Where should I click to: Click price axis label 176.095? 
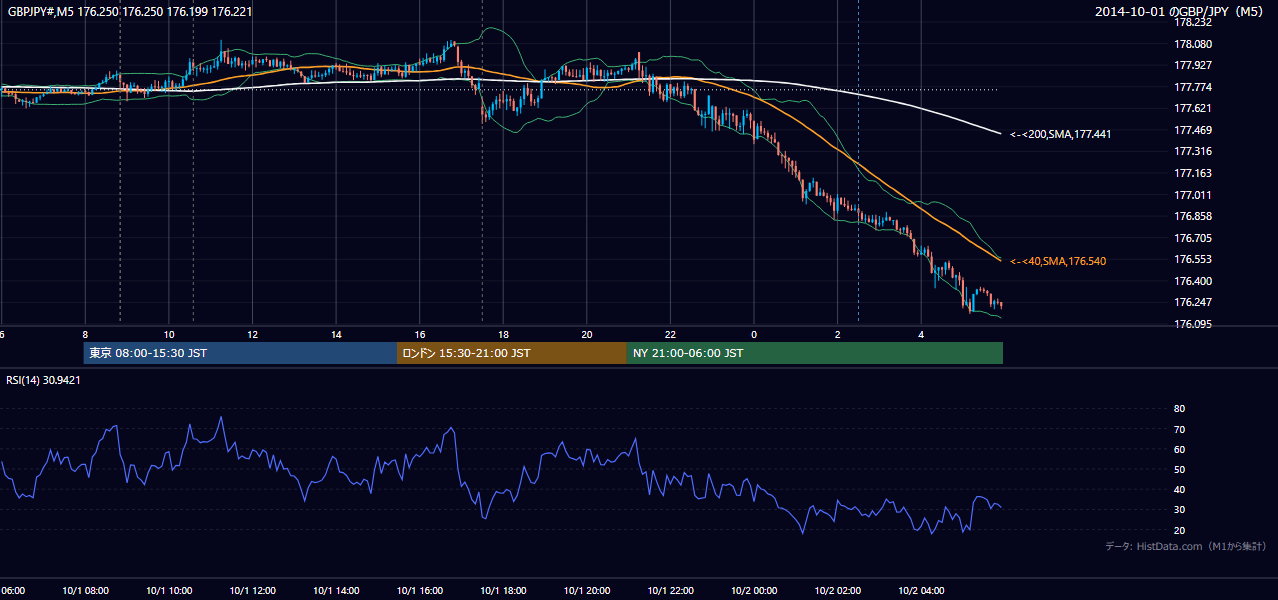1193,324
